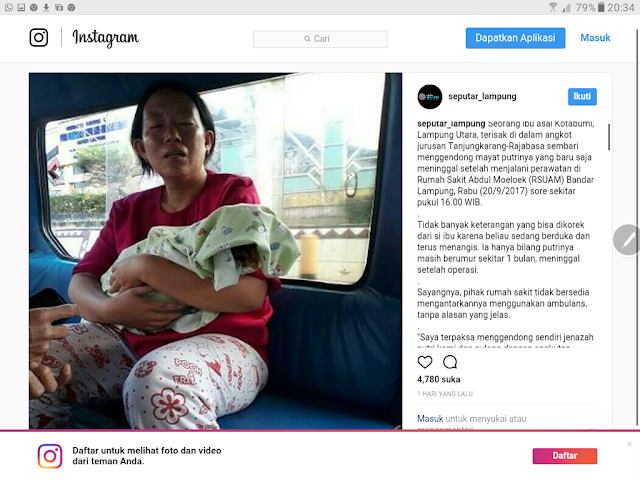Tap the floating pencil edit icon
This screenshot has width=640, height=480.
pyautogui.click(x=627, y=240)
